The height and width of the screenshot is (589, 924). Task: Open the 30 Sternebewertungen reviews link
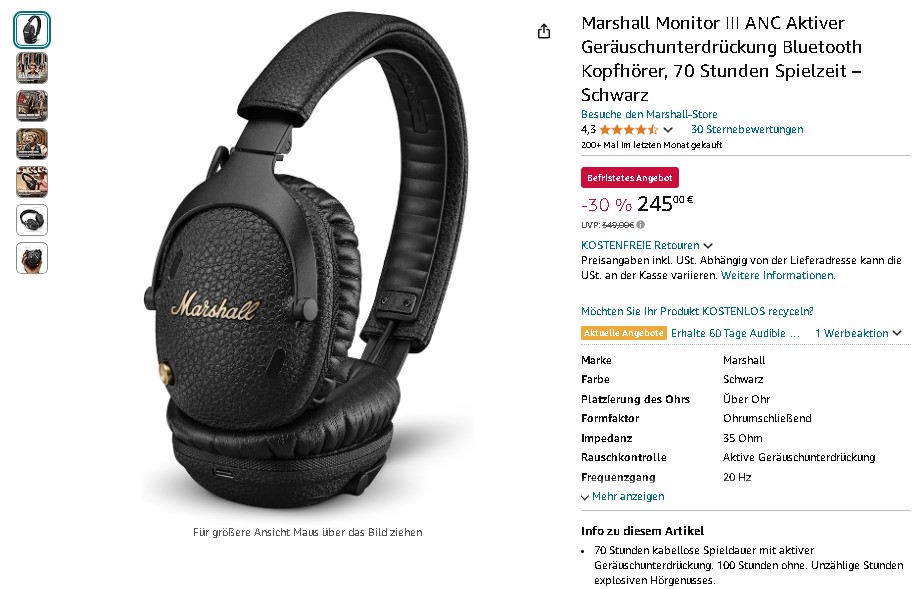[x=747, y=129]
